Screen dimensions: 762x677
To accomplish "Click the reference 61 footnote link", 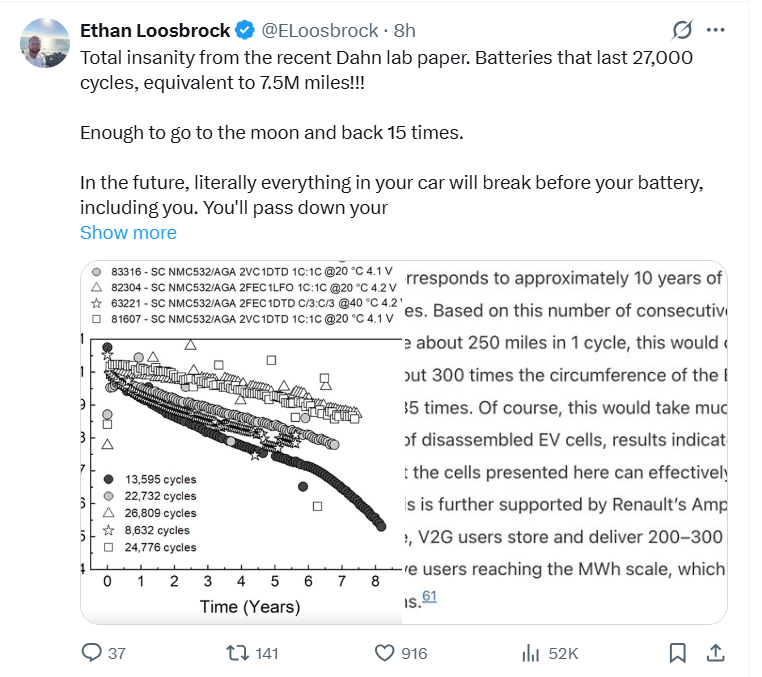I will coord(430,597).
